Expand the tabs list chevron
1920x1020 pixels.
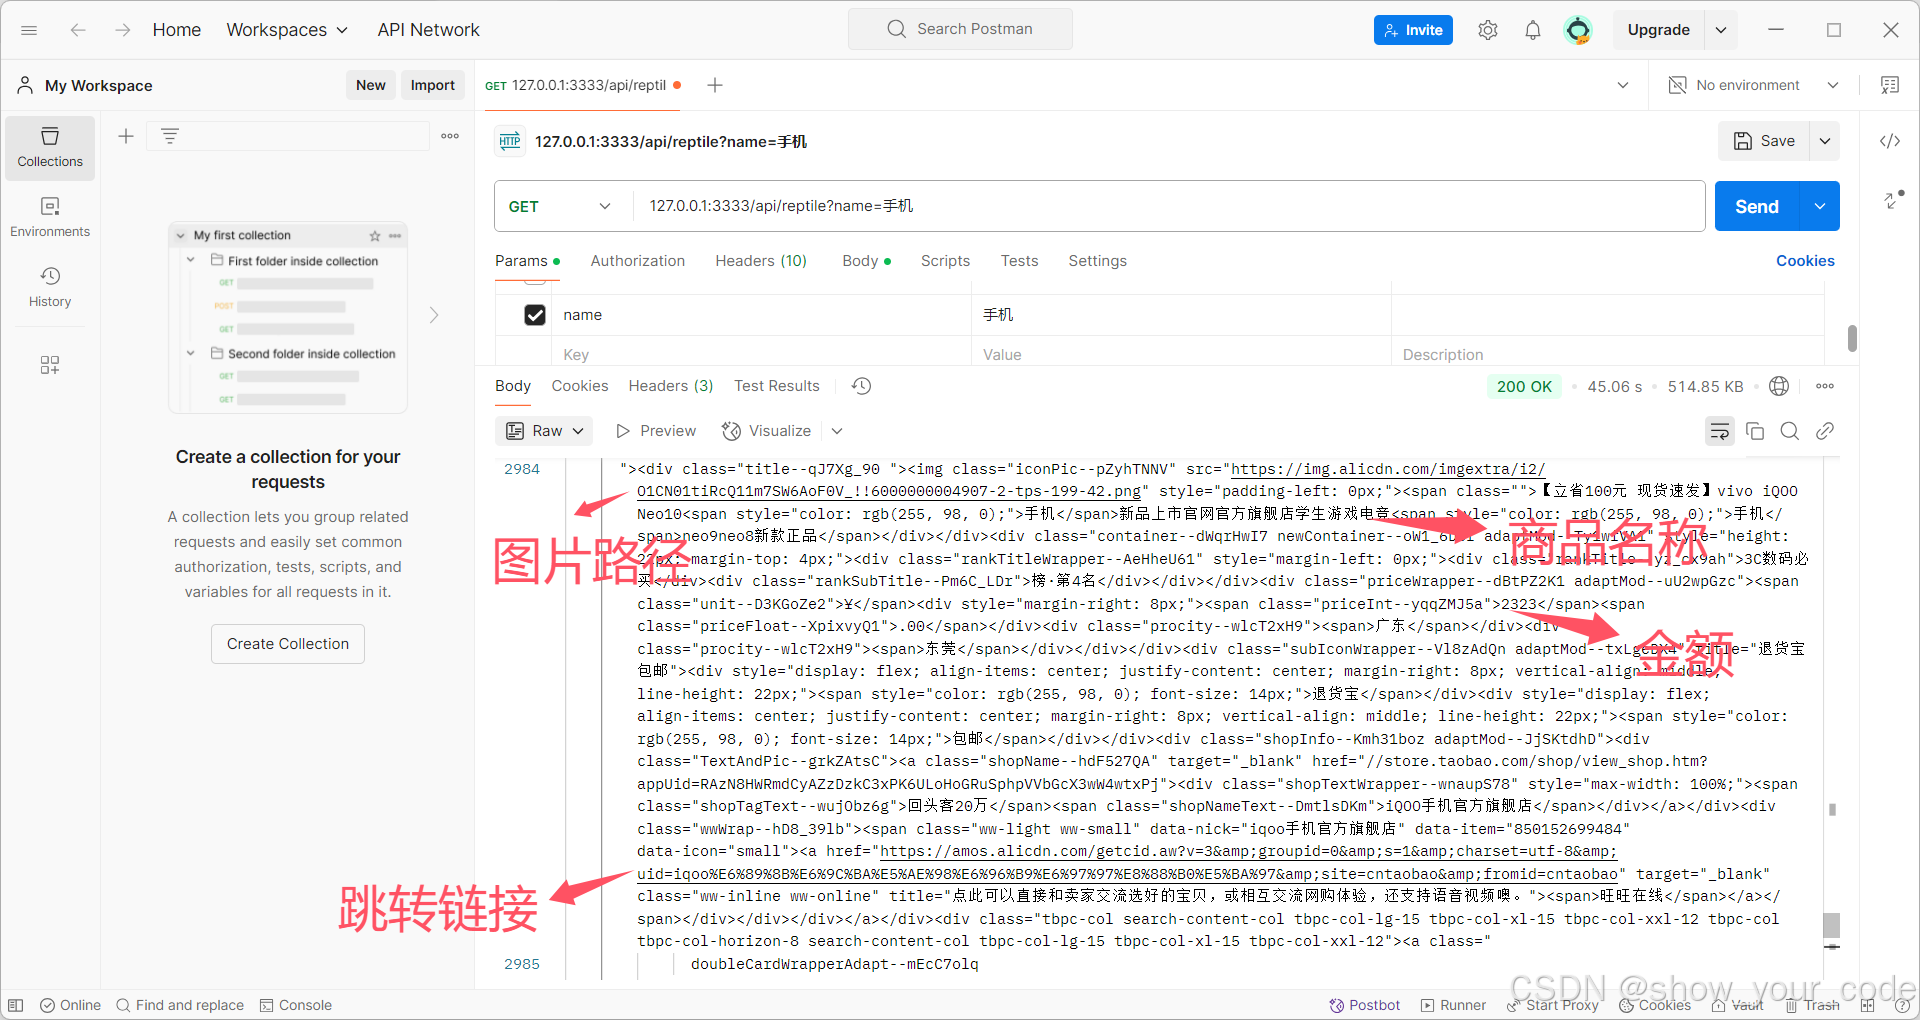(1623, 85)
